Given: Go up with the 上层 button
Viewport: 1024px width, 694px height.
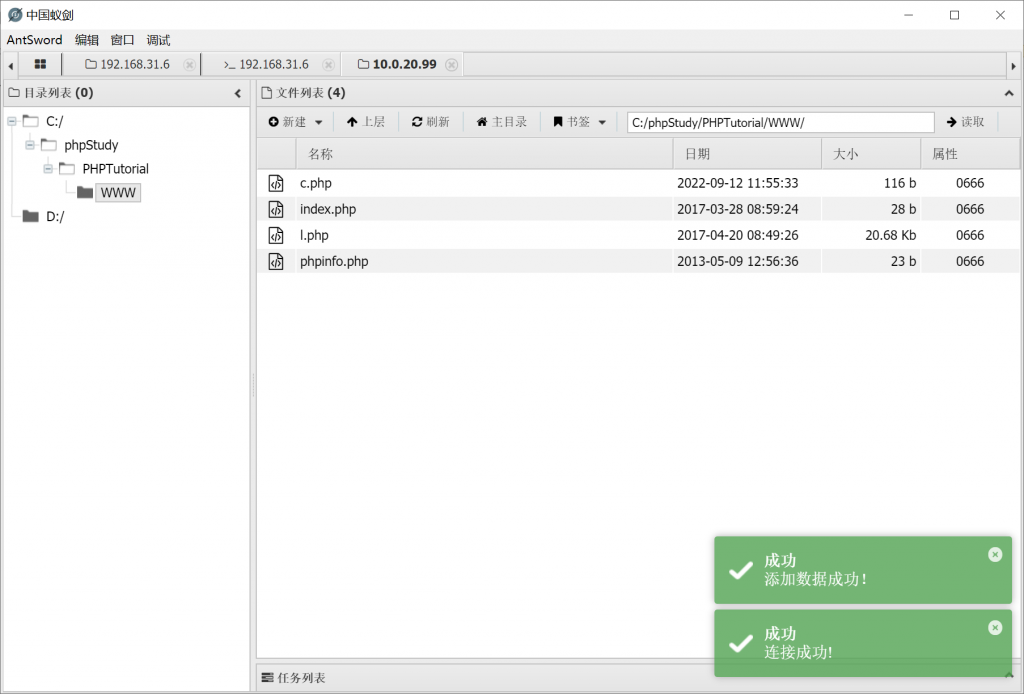Looking at the screenshot, I should pyautogui.click(x=365, y=122).
